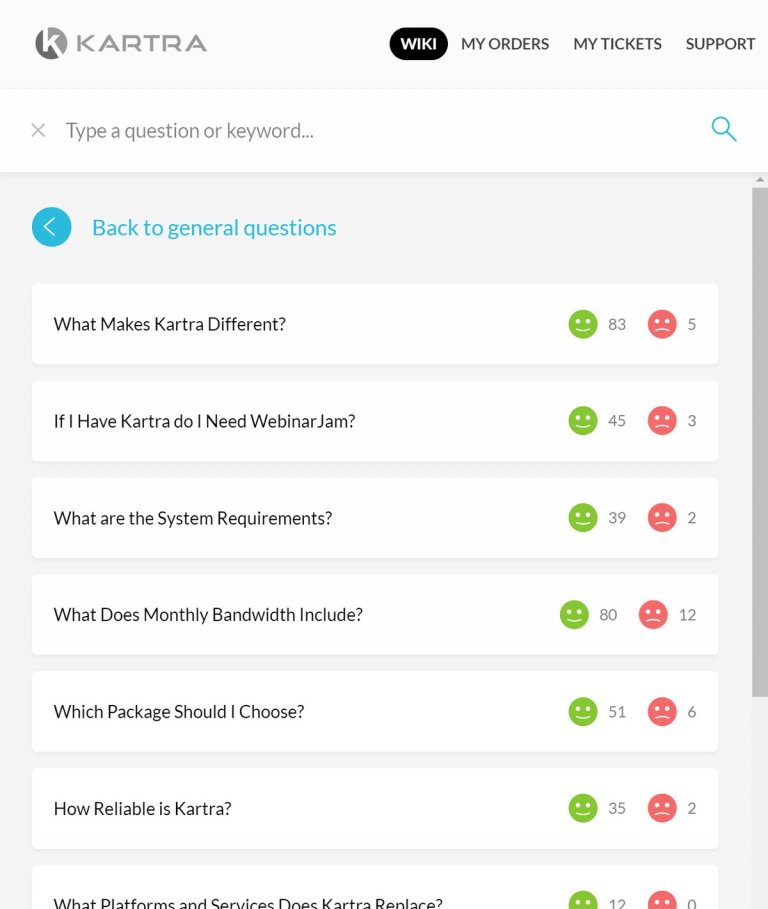Select the WIKI tab

click(x=418, y=44)
